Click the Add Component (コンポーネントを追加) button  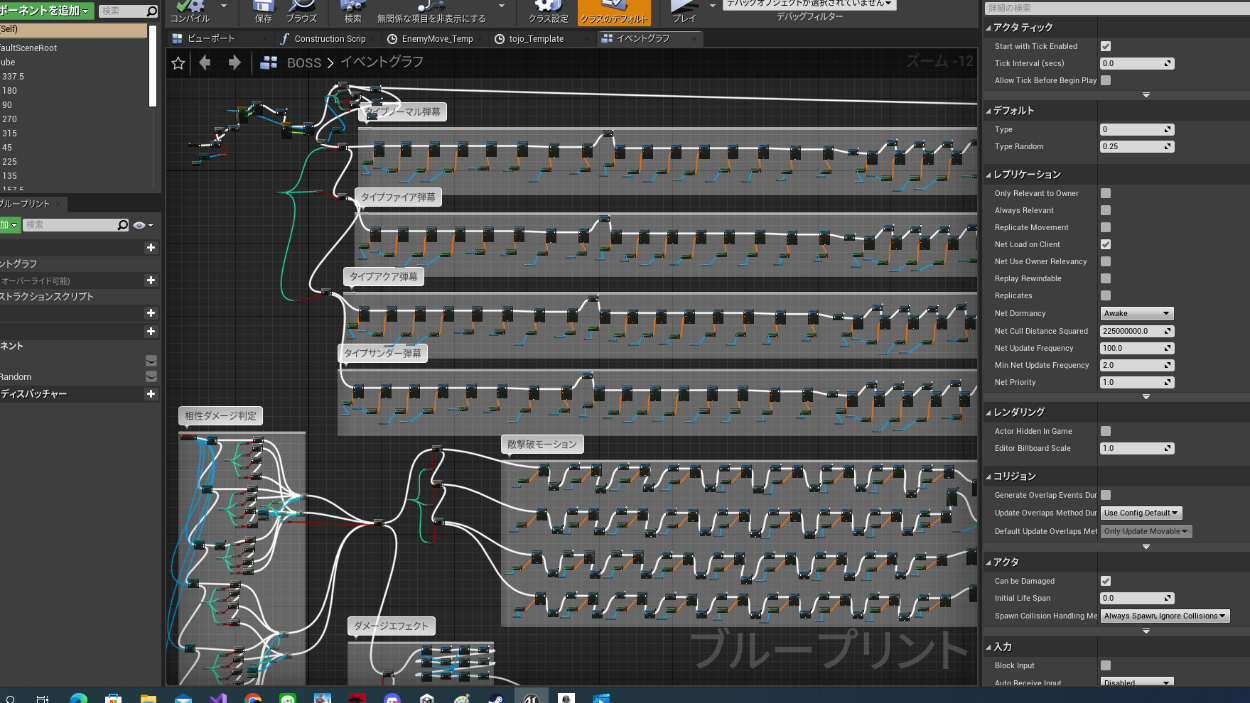click(x=46, y=11)
